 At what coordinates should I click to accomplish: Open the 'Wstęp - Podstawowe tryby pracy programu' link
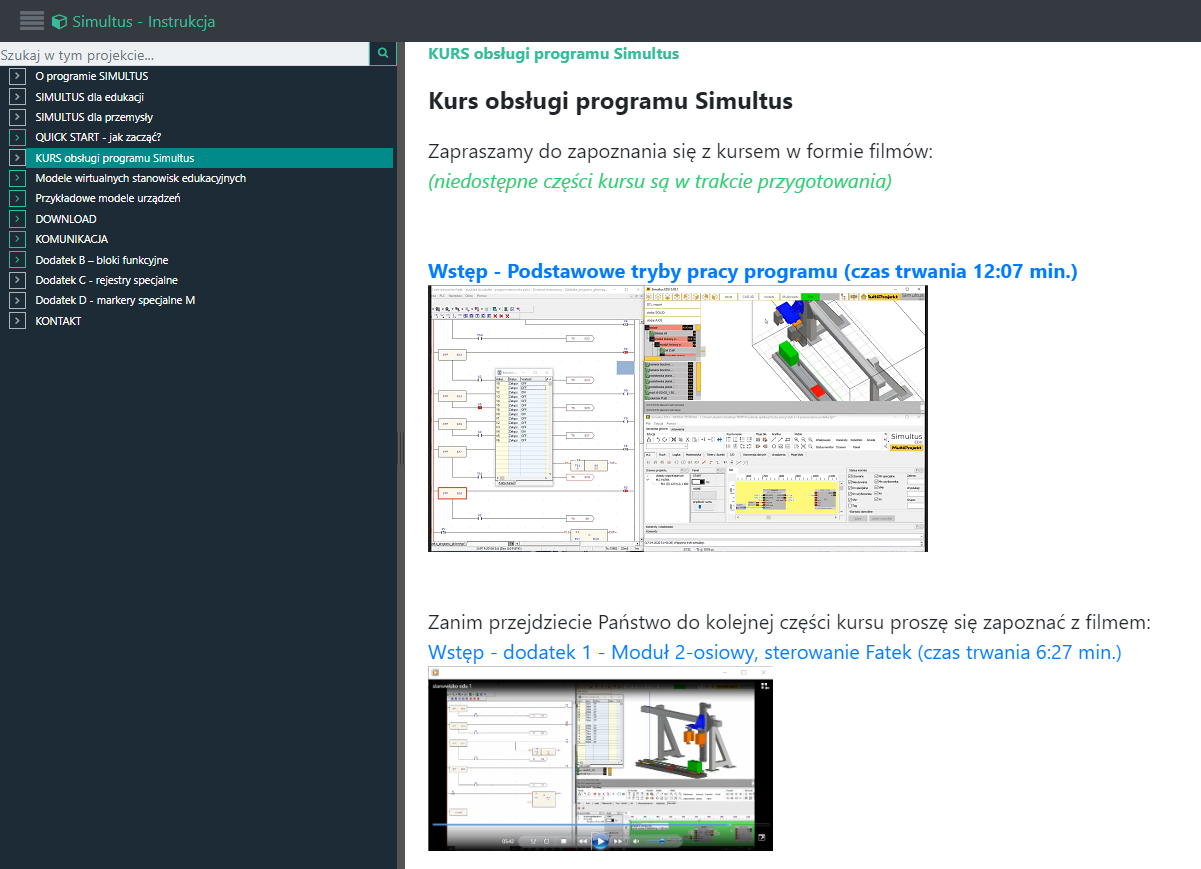coord(753,271)
